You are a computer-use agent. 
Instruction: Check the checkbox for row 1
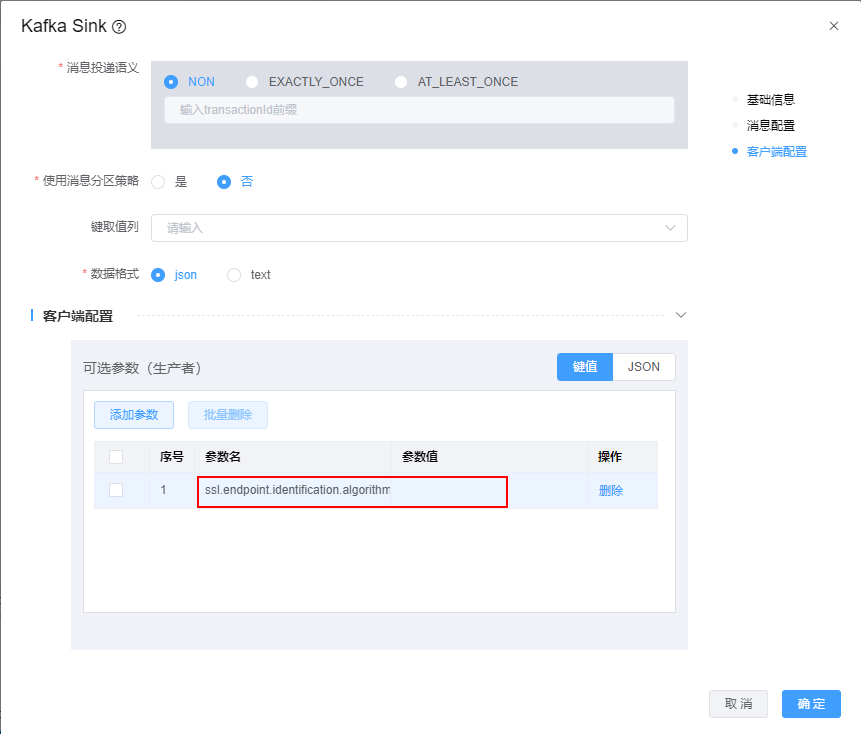116,491
